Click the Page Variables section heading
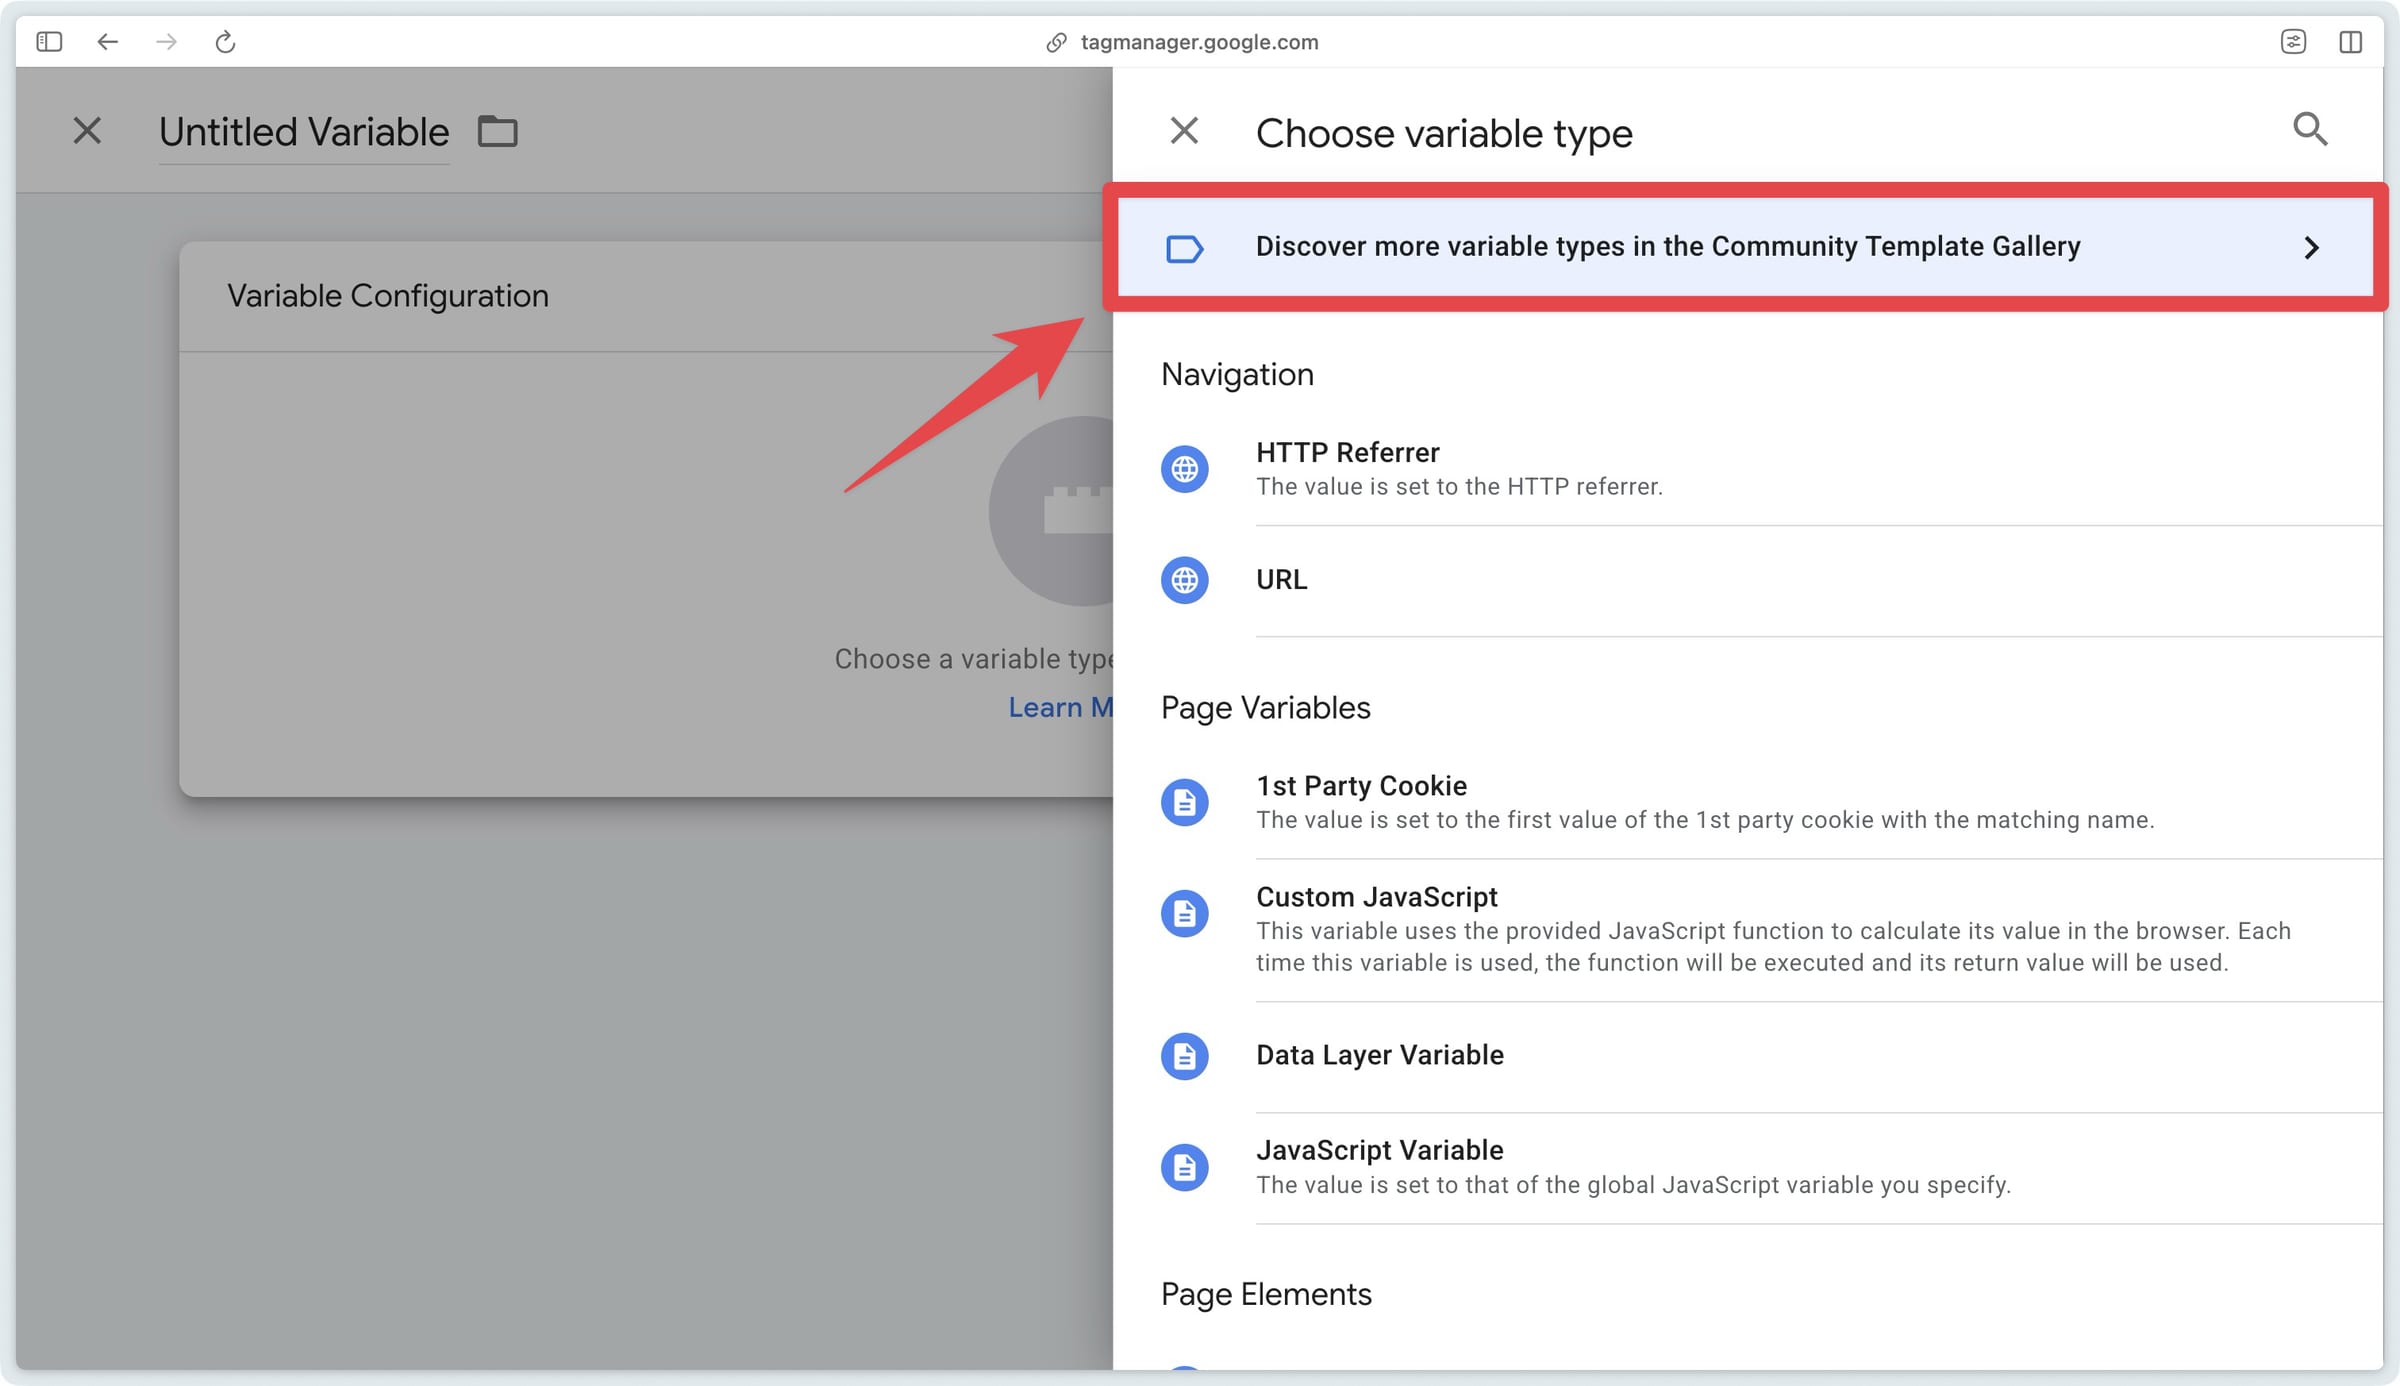 [x=1265, y=707]
